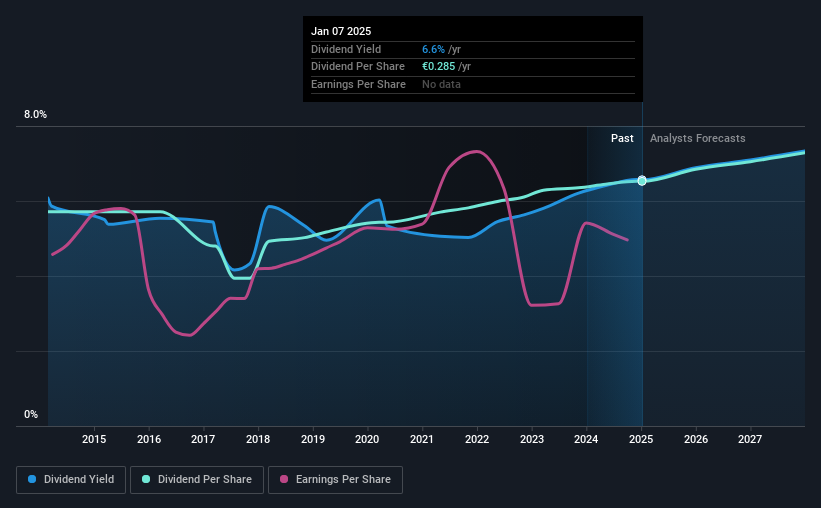The height and width of the screenshot is (508, 821).
Task: Click the 2023 x-axis label
Action: [x=532, y=439]
